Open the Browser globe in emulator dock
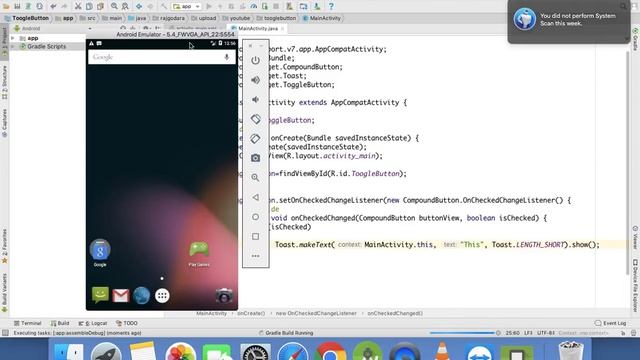This screenshot has height=360, width=640. click(141, 295)
